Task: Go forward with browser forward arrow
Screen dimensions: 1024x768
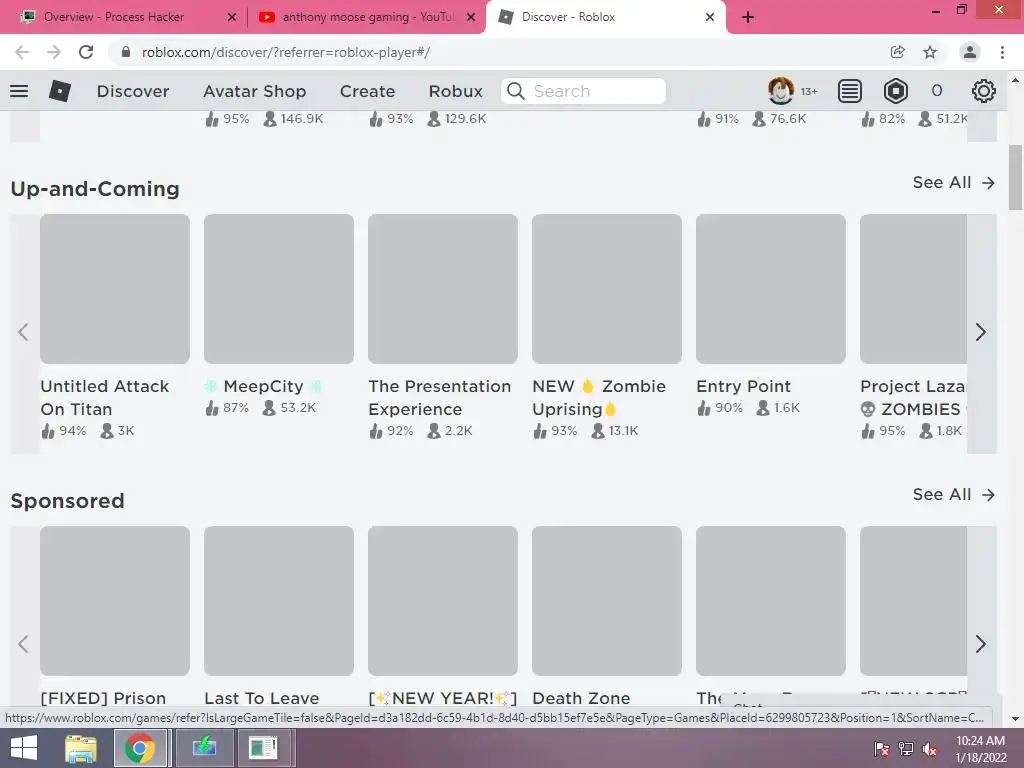Action: coord(54,52)
